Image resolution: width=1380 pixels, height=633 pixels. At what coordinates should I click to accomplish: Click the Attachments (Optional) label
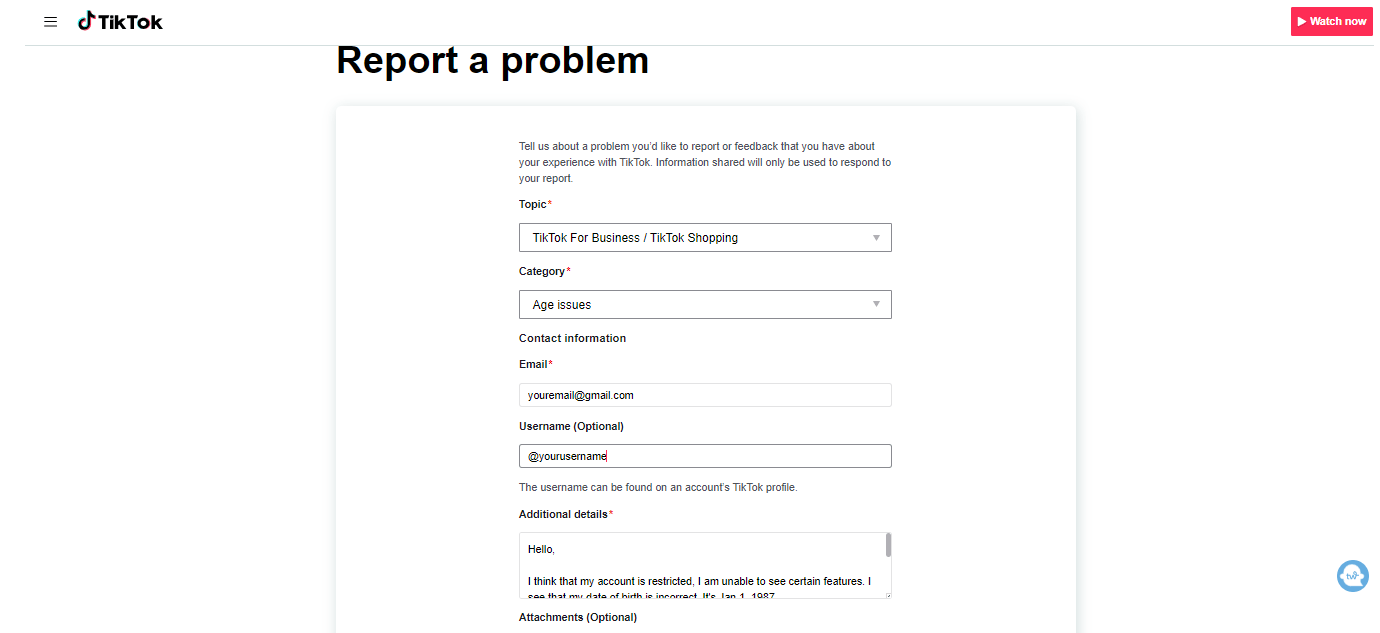point(577,617)
